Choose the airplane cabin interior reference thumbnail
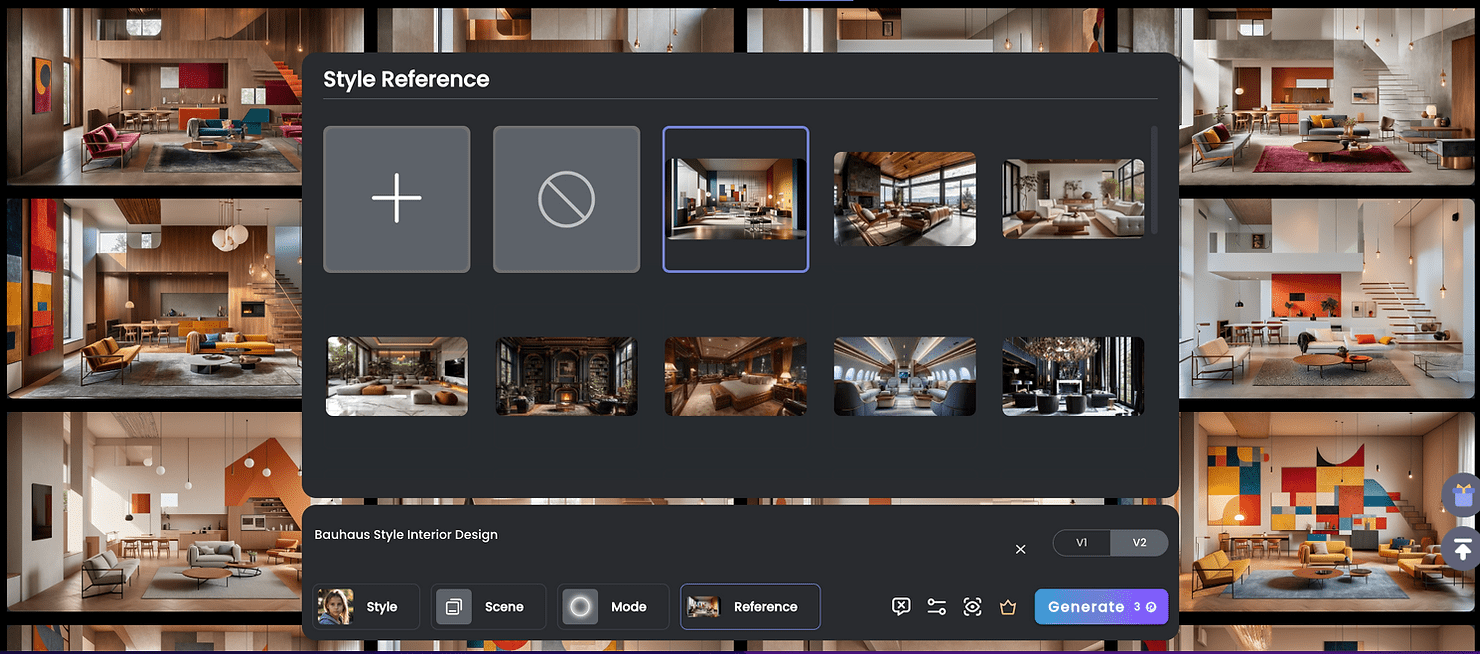Screen dimensions: 1480x654 pyautogui.click(x=904, y=376)
